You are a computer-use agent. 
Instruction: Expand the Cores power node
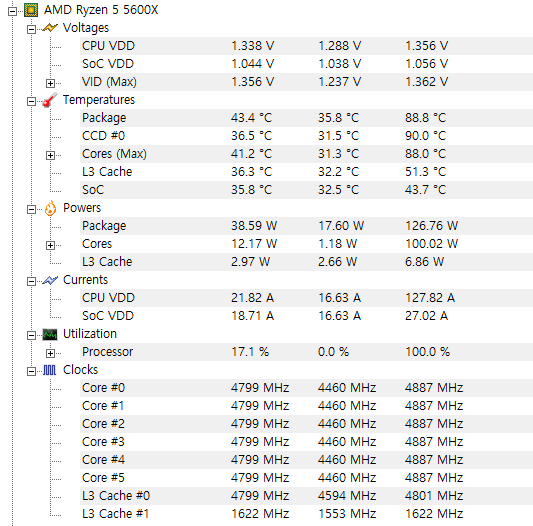coord(50,245)
